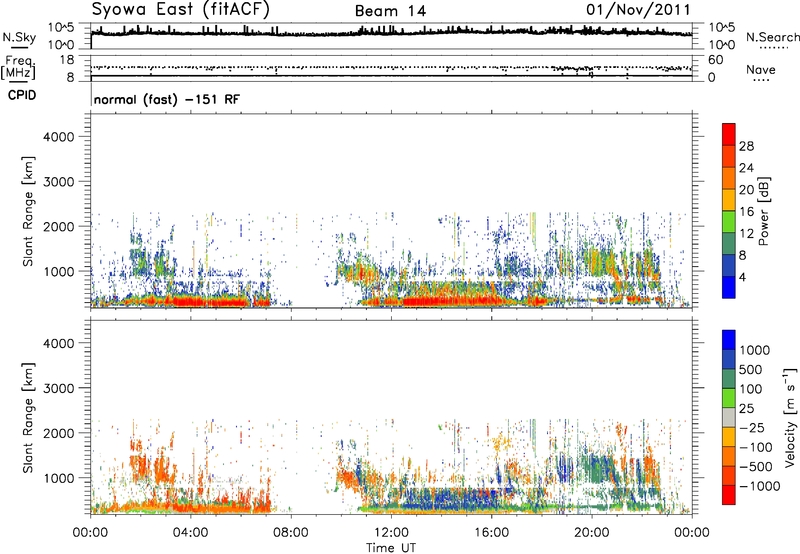Select the 'Beam 14' label
This screenshot has height=554, width=800.
[x=390, y=11]
